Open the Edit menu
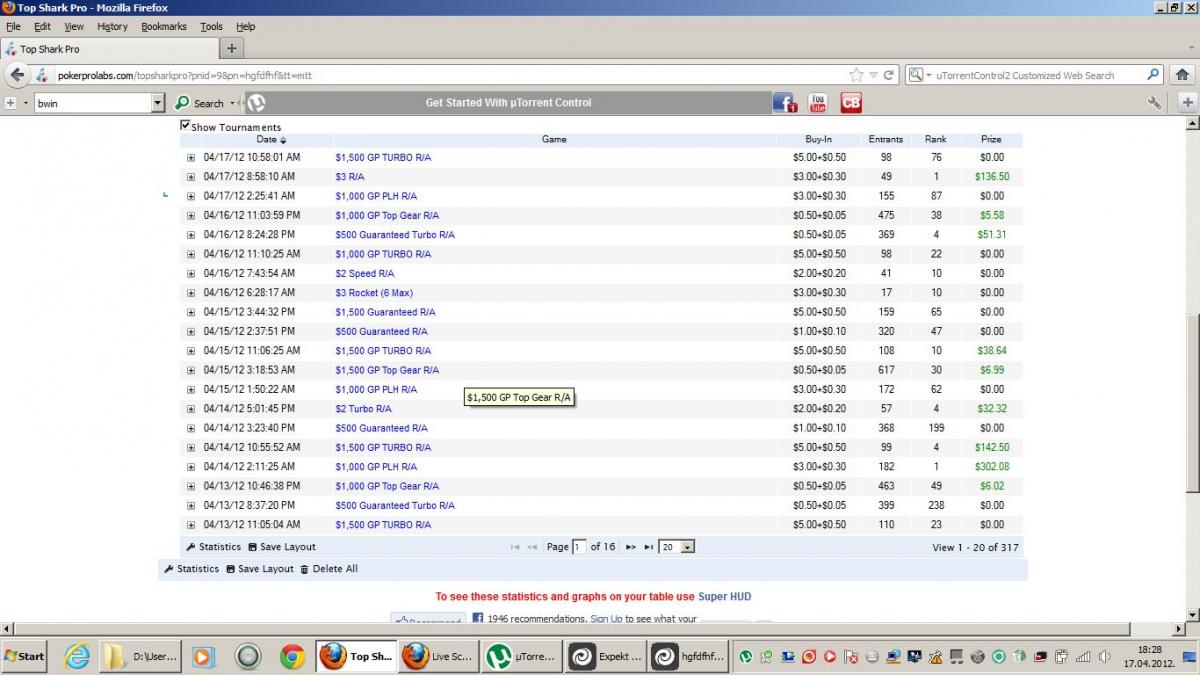This screenshot has height=675, width=1200. 42,27
